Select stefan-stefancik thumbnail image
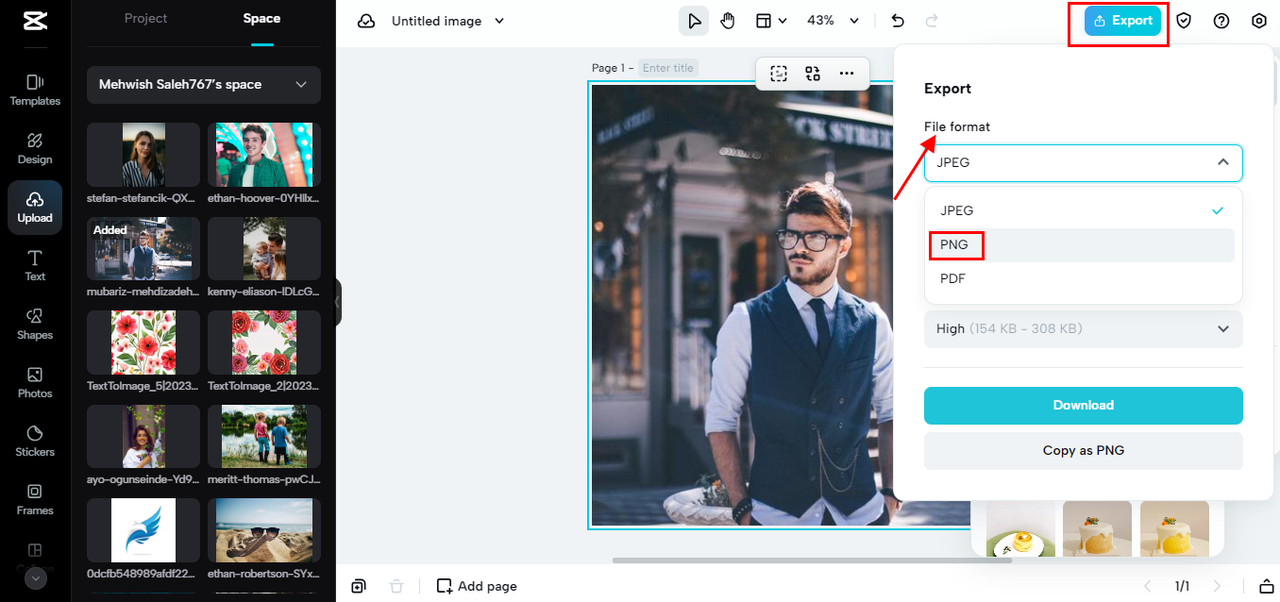The width and height of the screenshot is (1280, 602). pos(143,155)
